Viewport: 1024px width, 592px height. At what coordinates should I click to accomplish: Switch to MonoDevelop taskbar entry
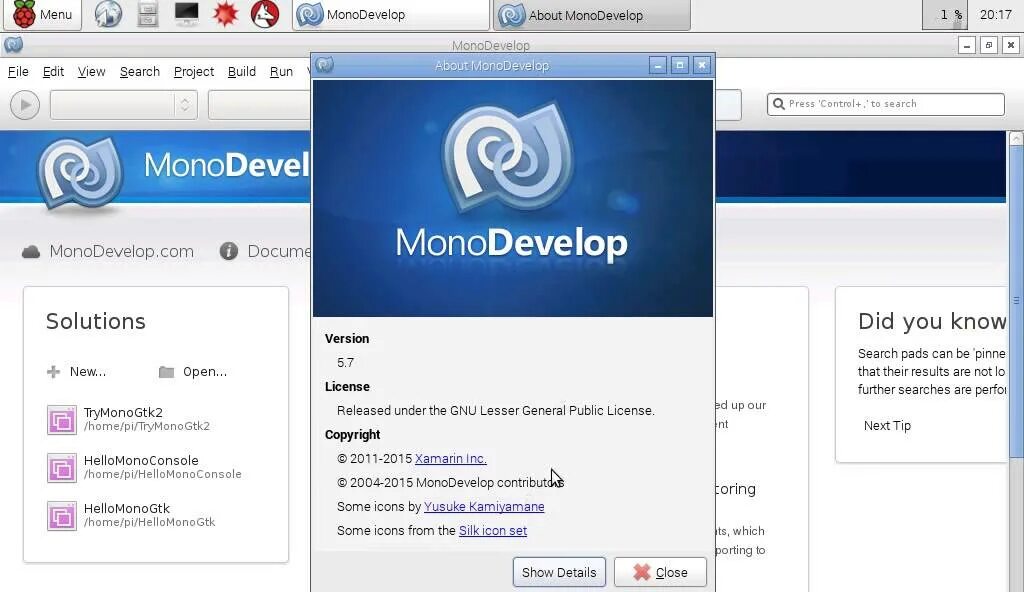point(391,14)
